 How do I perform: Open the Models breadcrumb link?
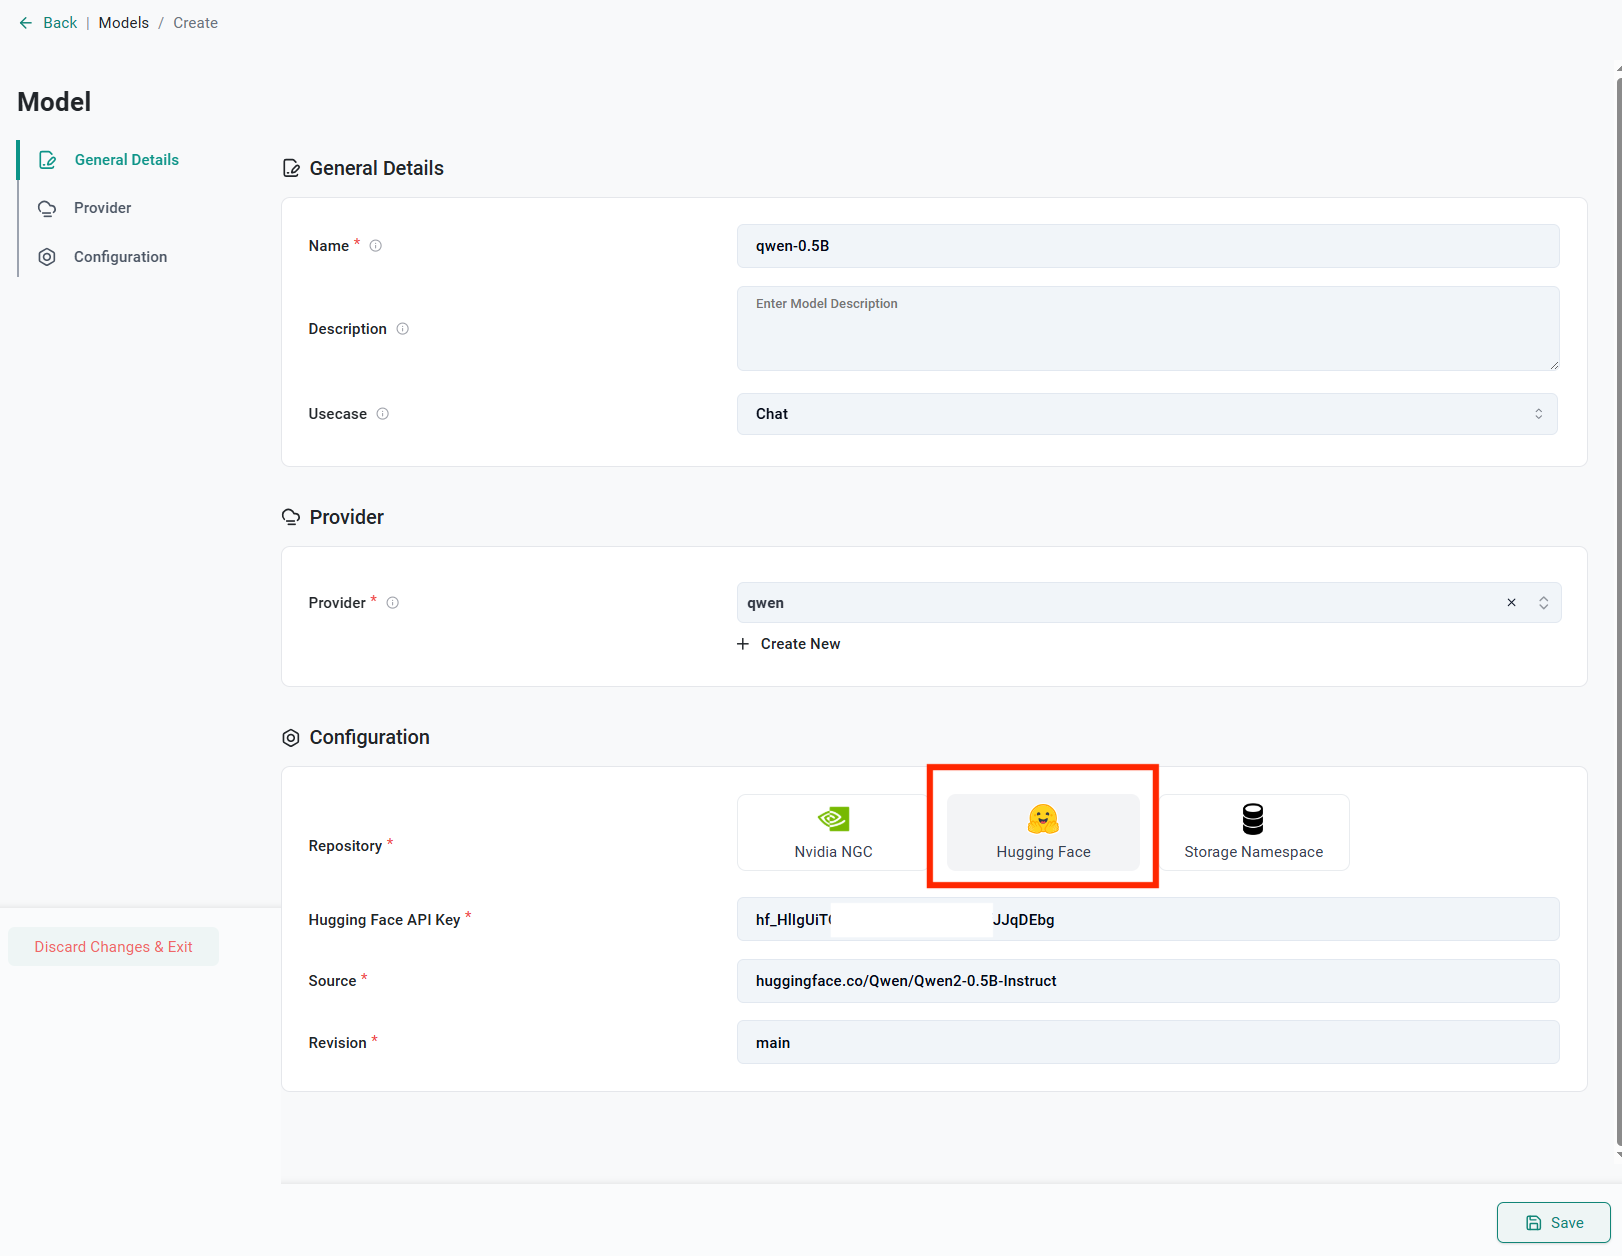click(123, 23)
